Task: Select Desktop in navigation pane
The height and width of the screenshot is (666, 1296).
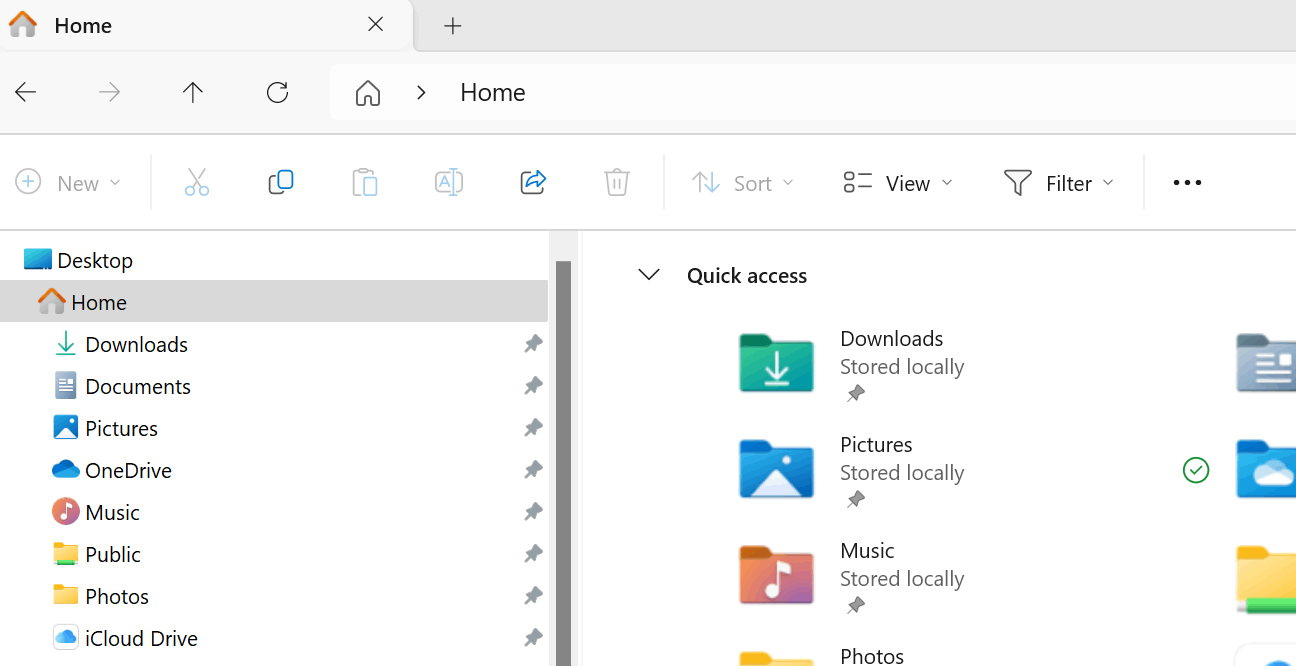Action: point(95,260)
